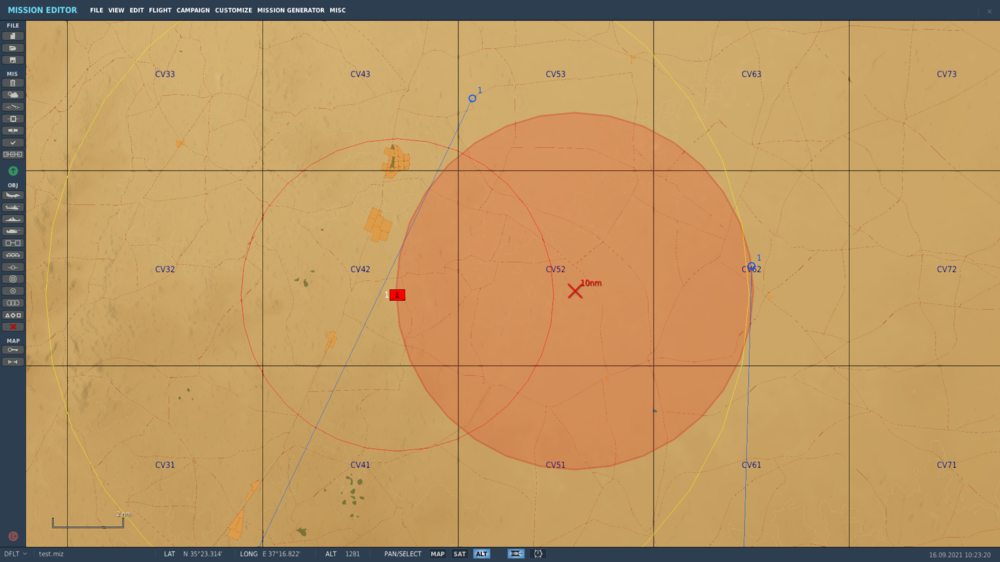Click the CV41 grid label

click(x=360, y=465)
